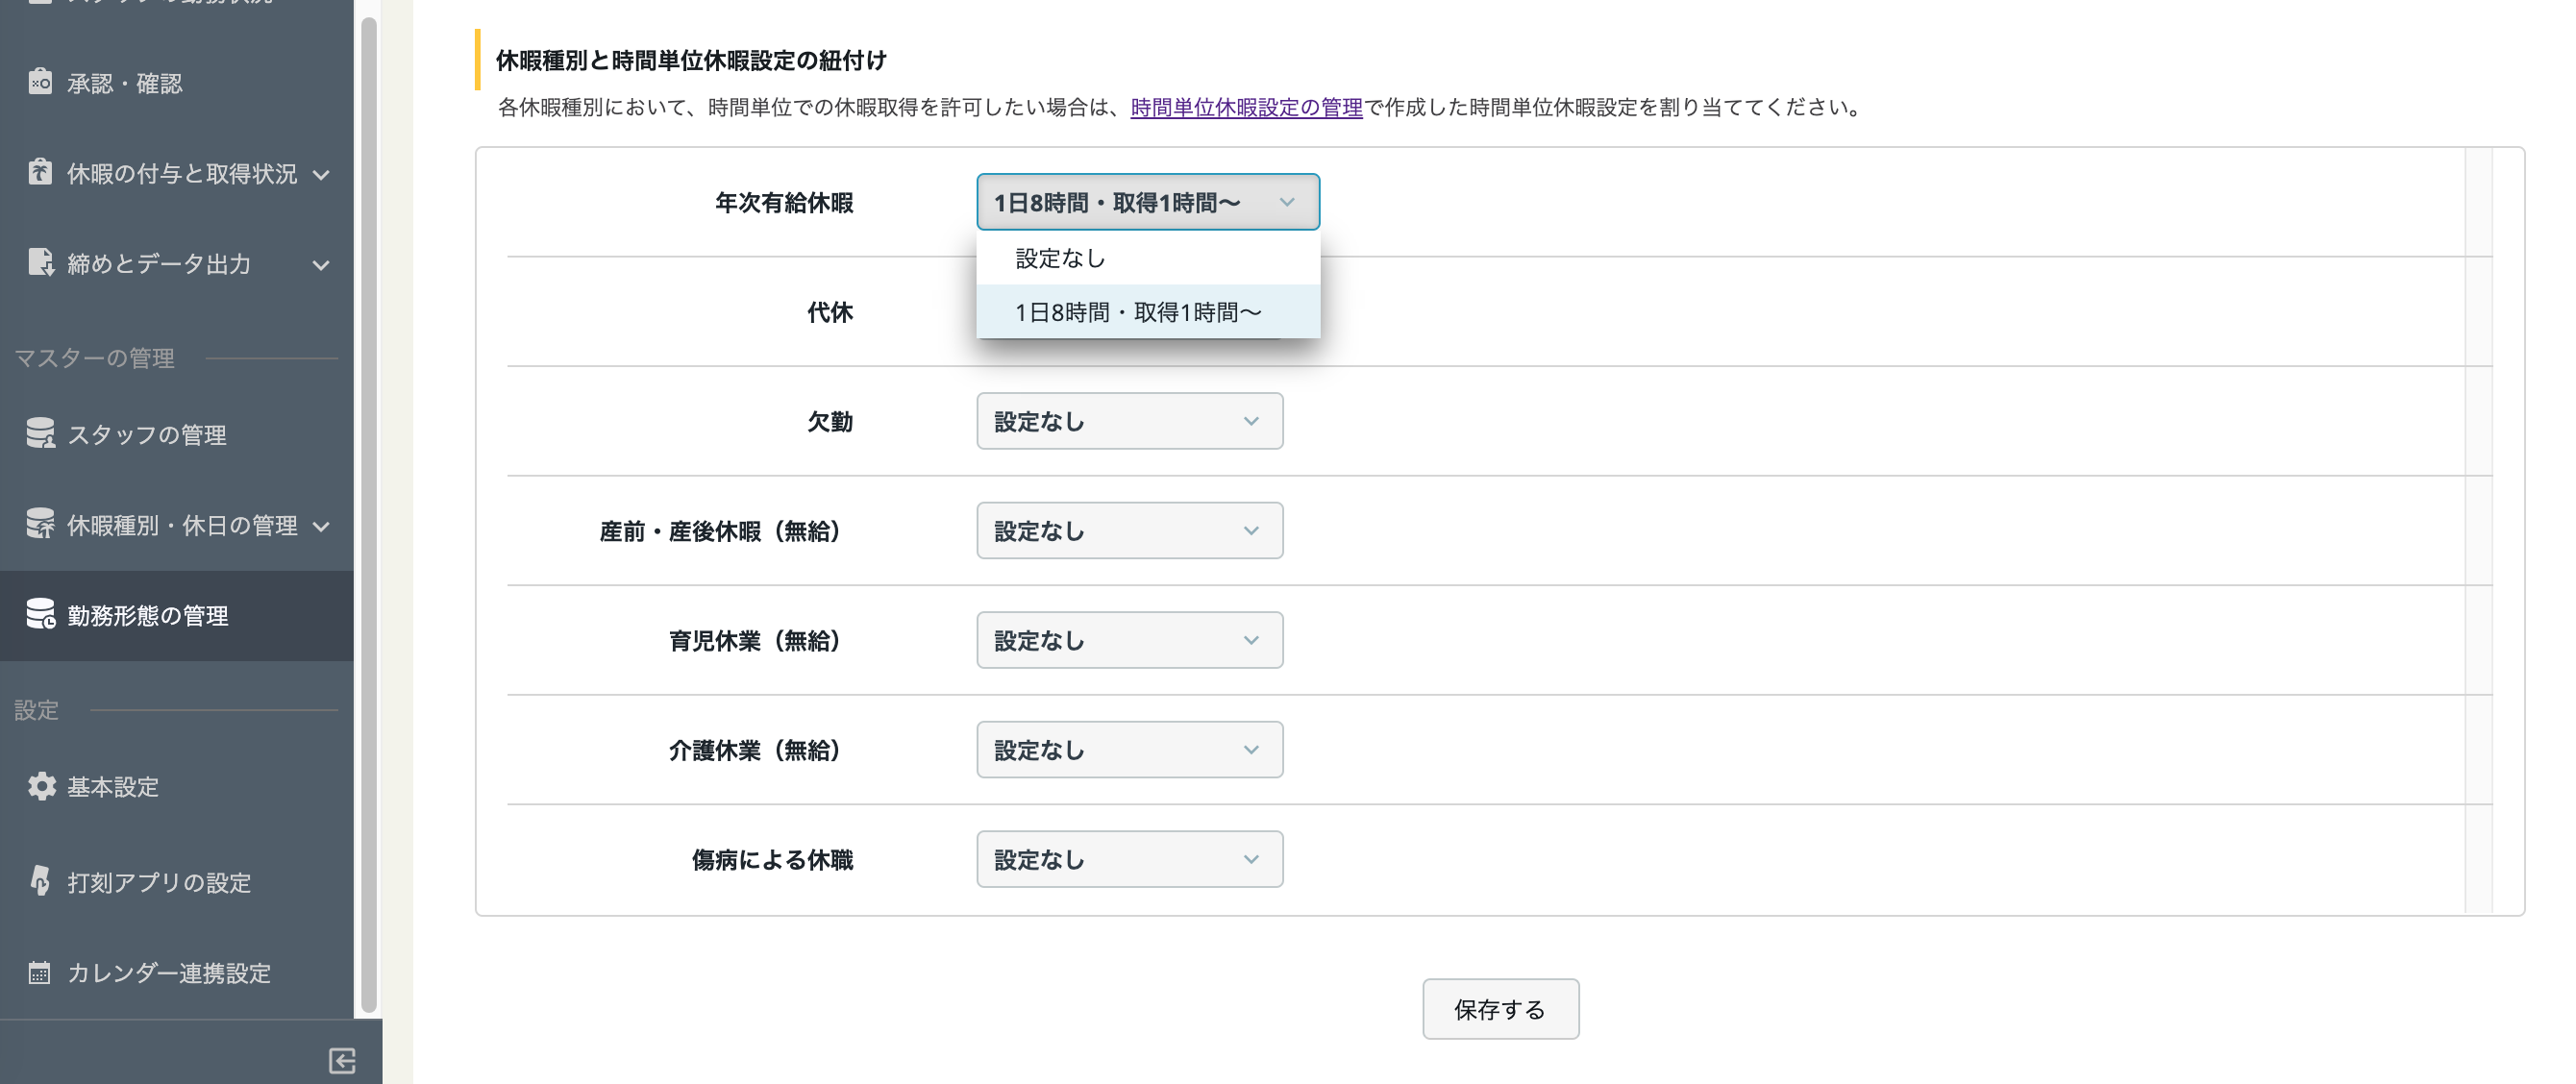The image size is (2576, 1084).
Task: Click the 傷病による休職 row label
Action: (x=772, y=860)
